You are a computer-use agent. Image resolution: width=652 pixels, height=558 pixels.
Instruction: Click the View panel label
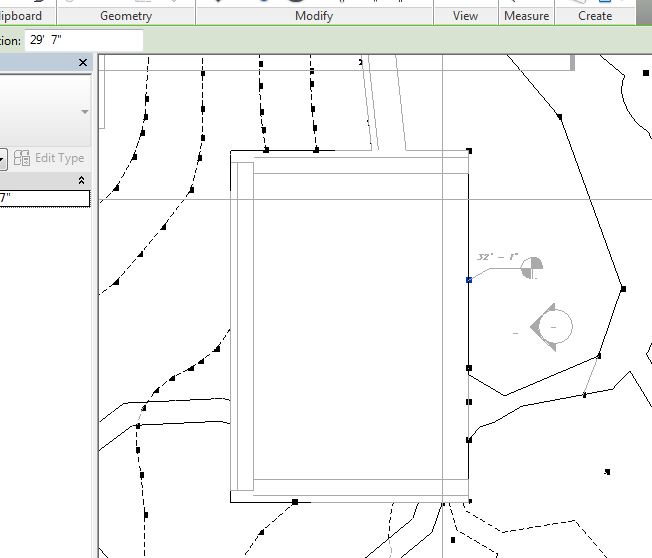click(x=465, y=16)
